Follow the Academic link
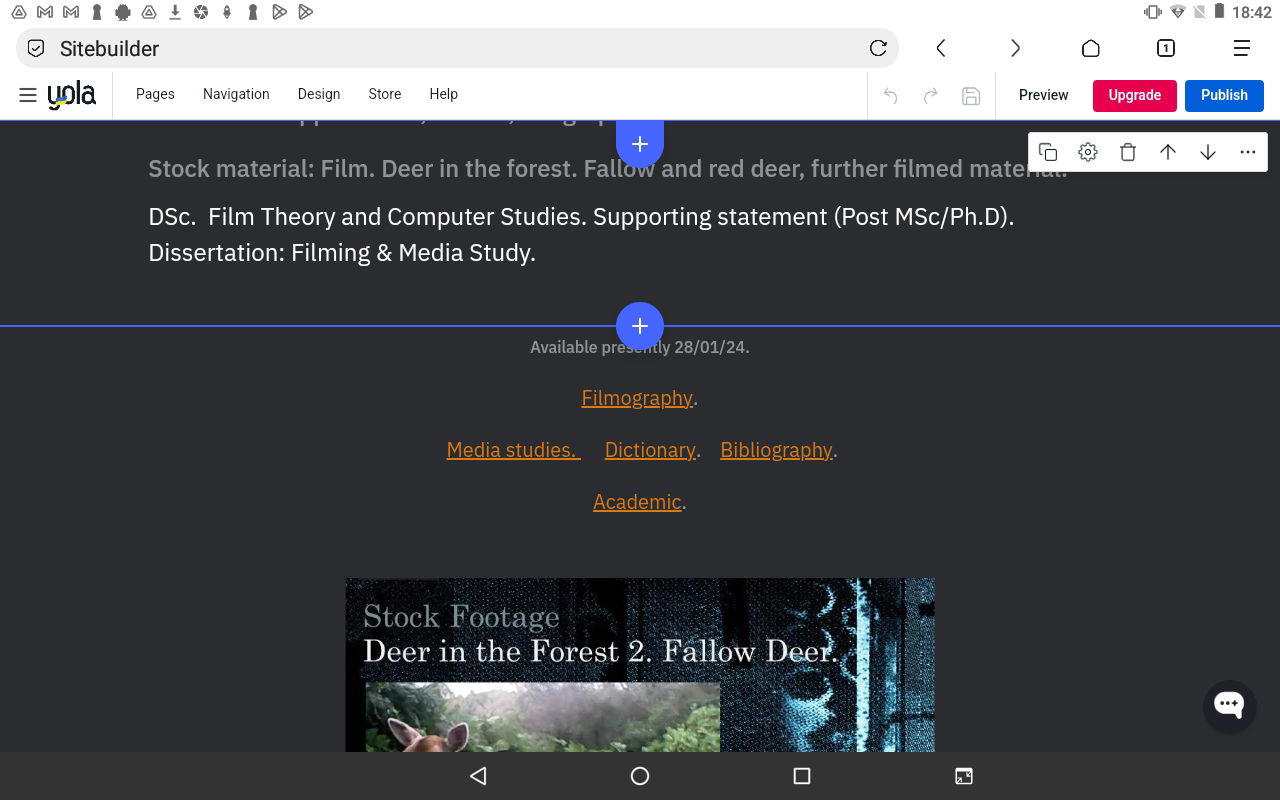Image resolution: width=1280 pixels, height=800 pixels. (x=637, y=502)
